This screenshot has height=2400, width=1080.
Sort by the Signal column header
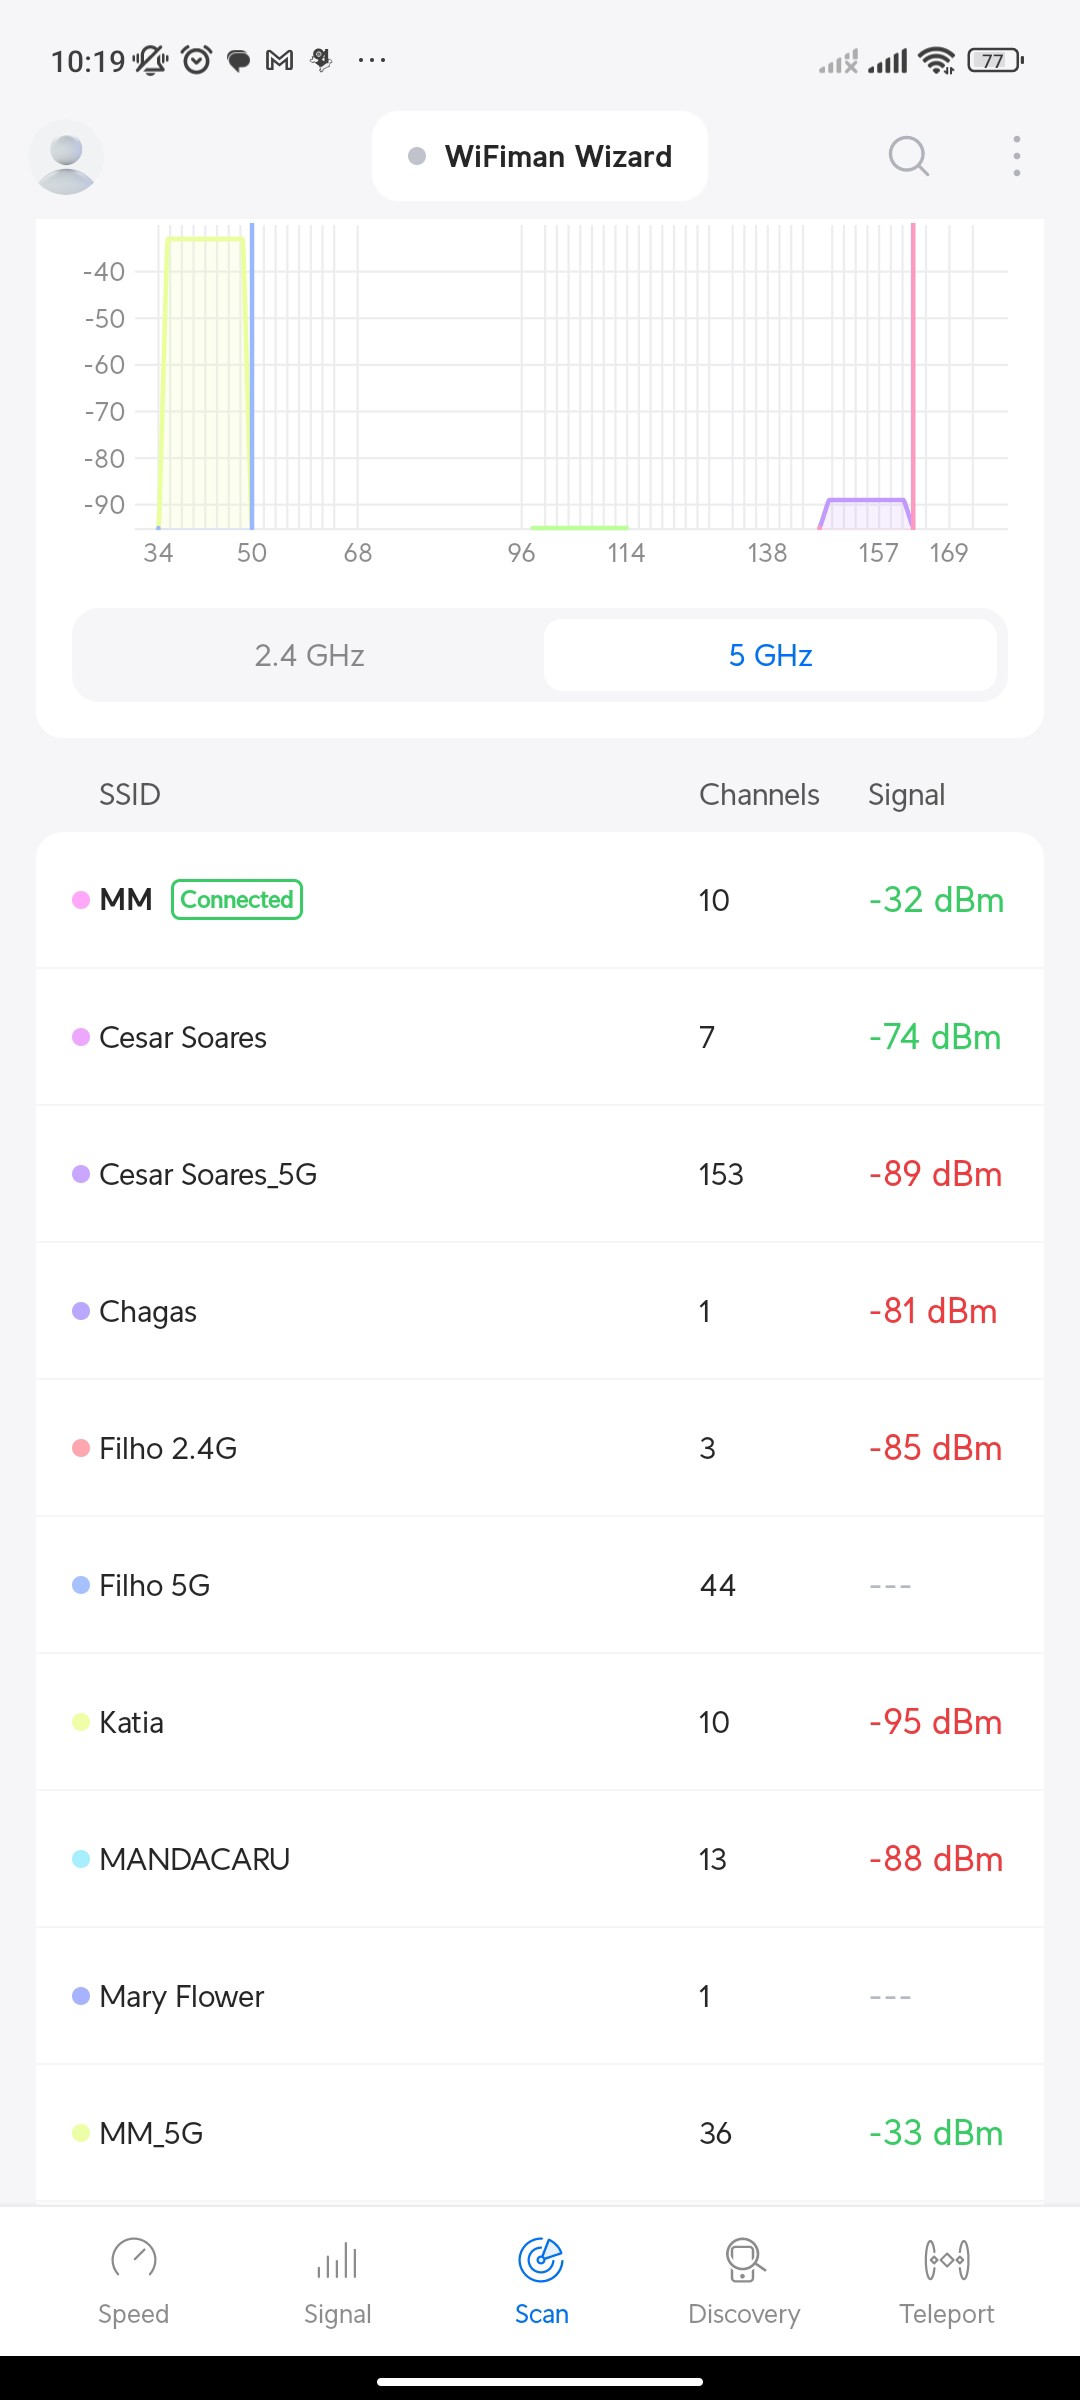tap(906, 795)
